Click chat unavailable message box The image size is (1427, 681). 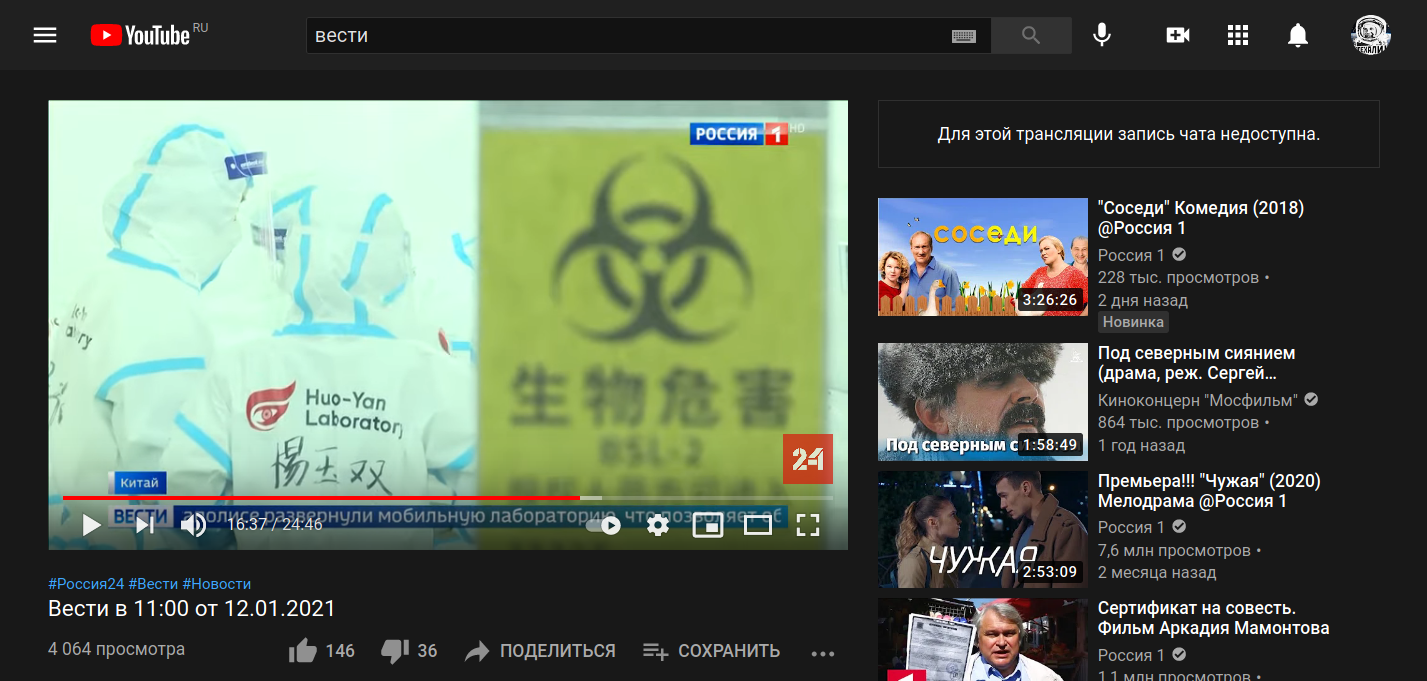click(1129, 134)
